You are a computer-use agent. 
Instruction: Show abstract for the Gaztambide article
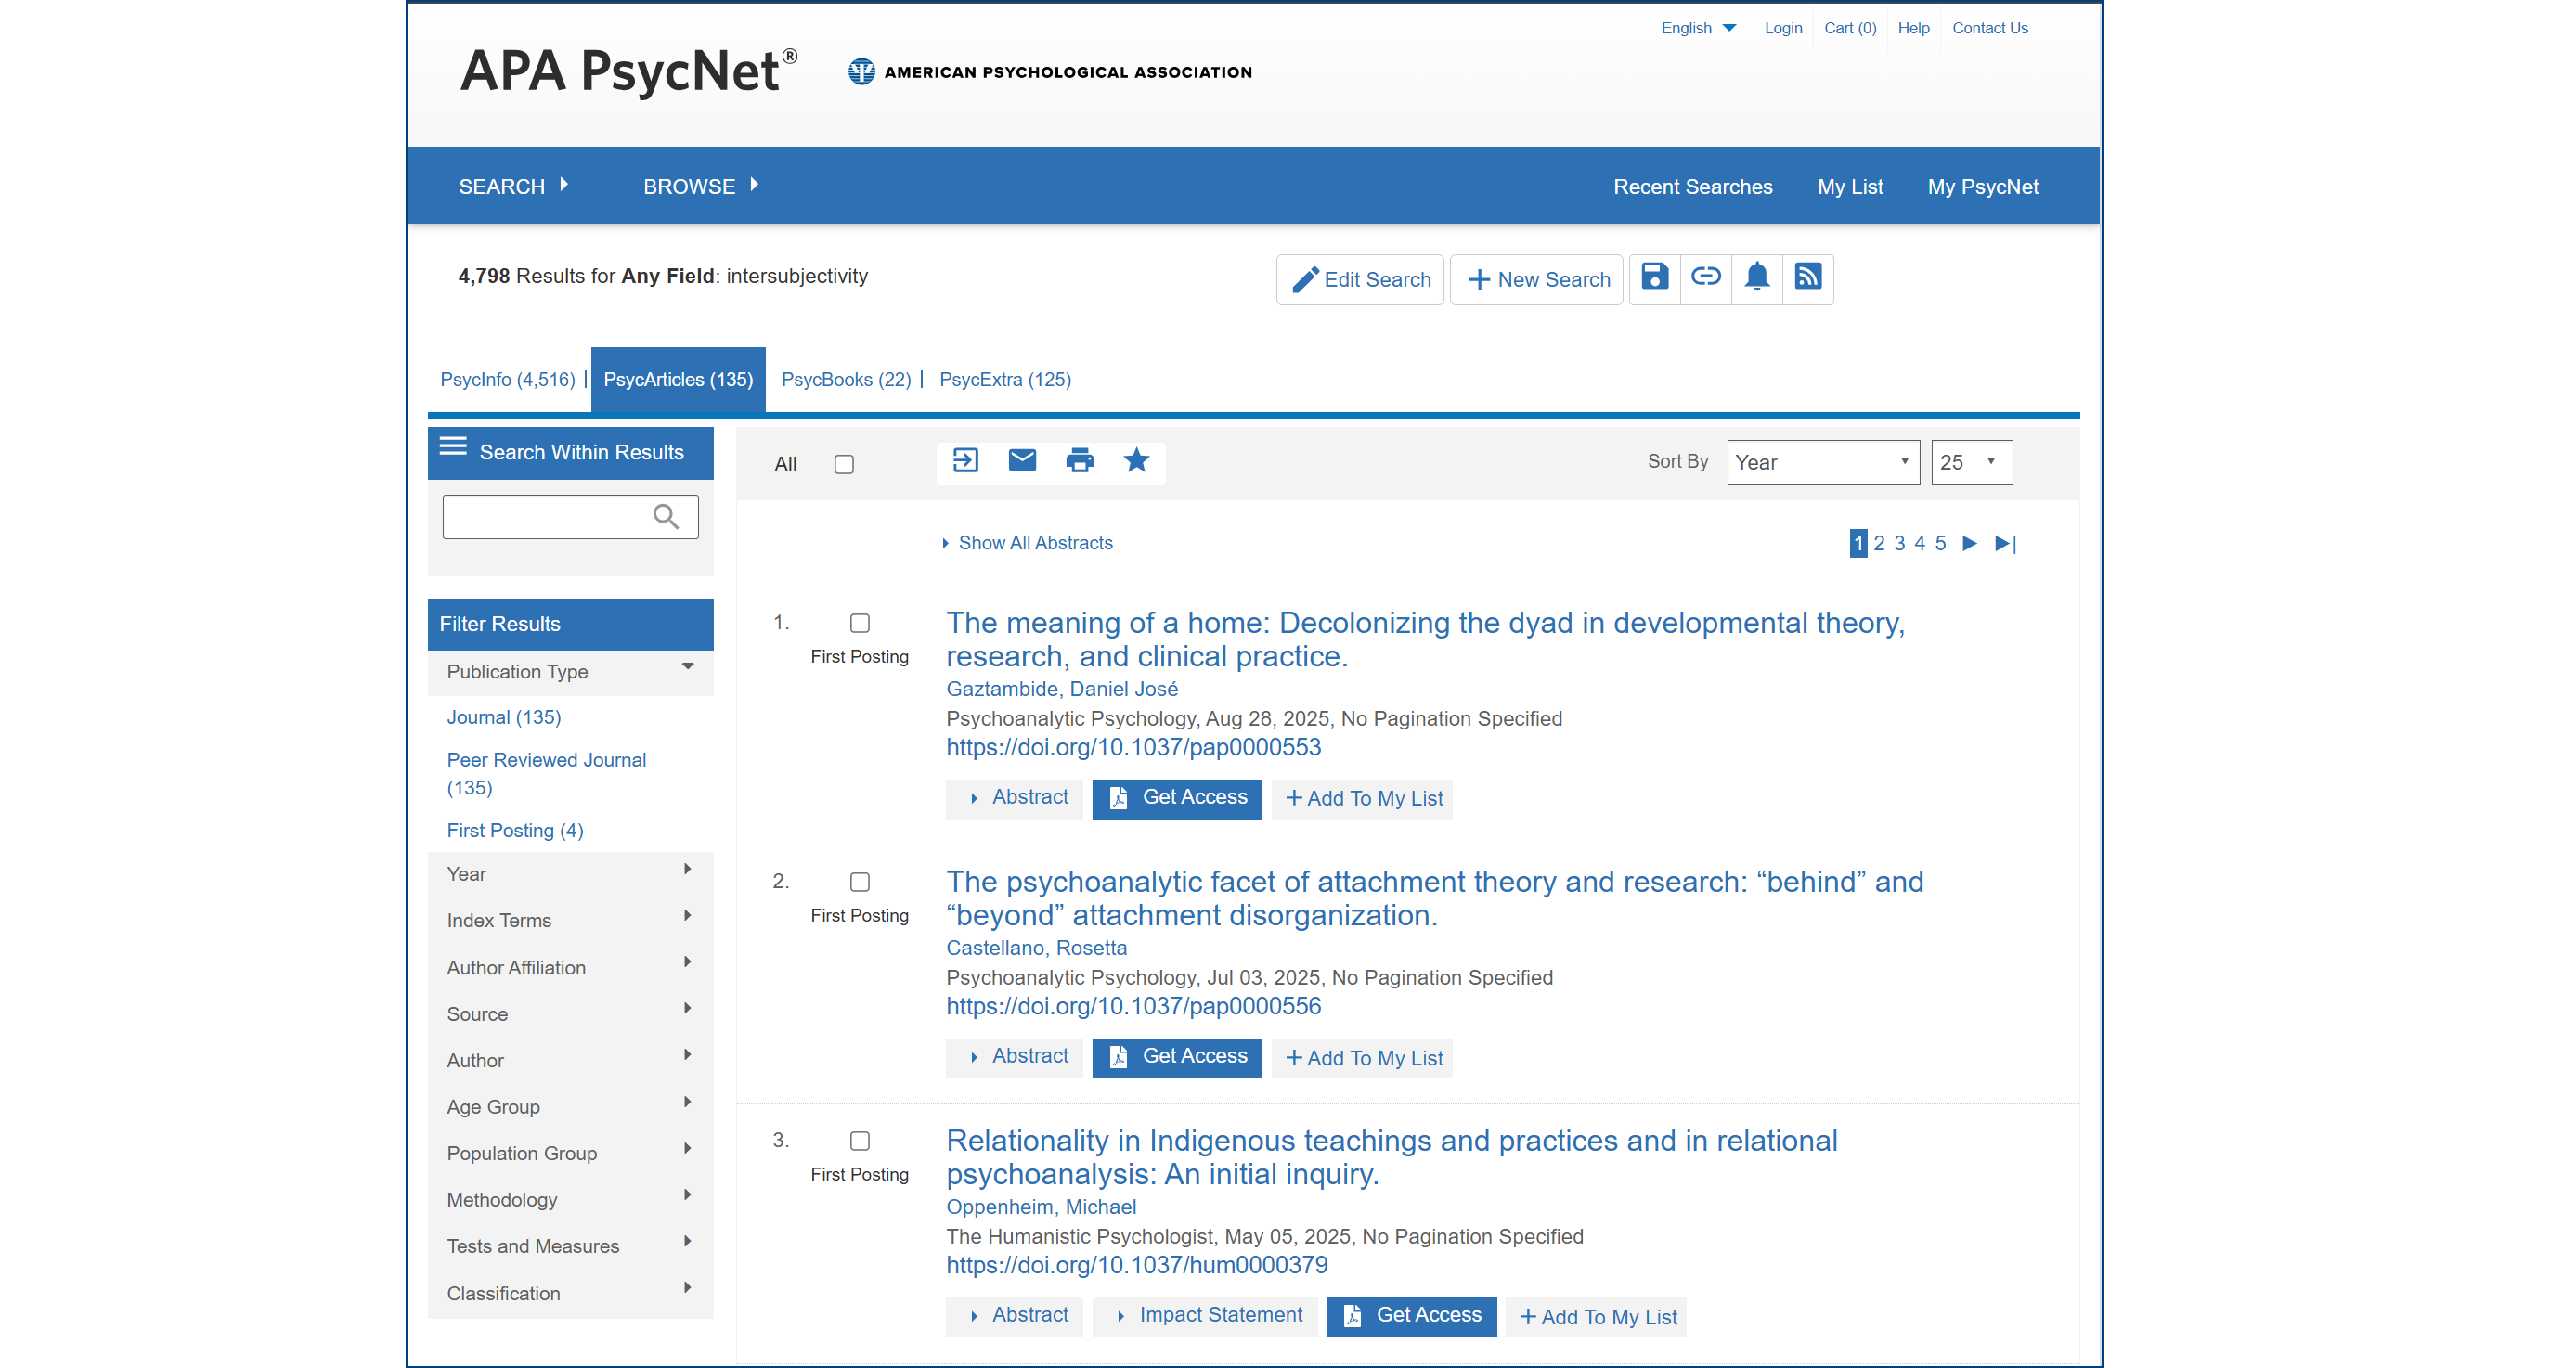pos(1014,798)
